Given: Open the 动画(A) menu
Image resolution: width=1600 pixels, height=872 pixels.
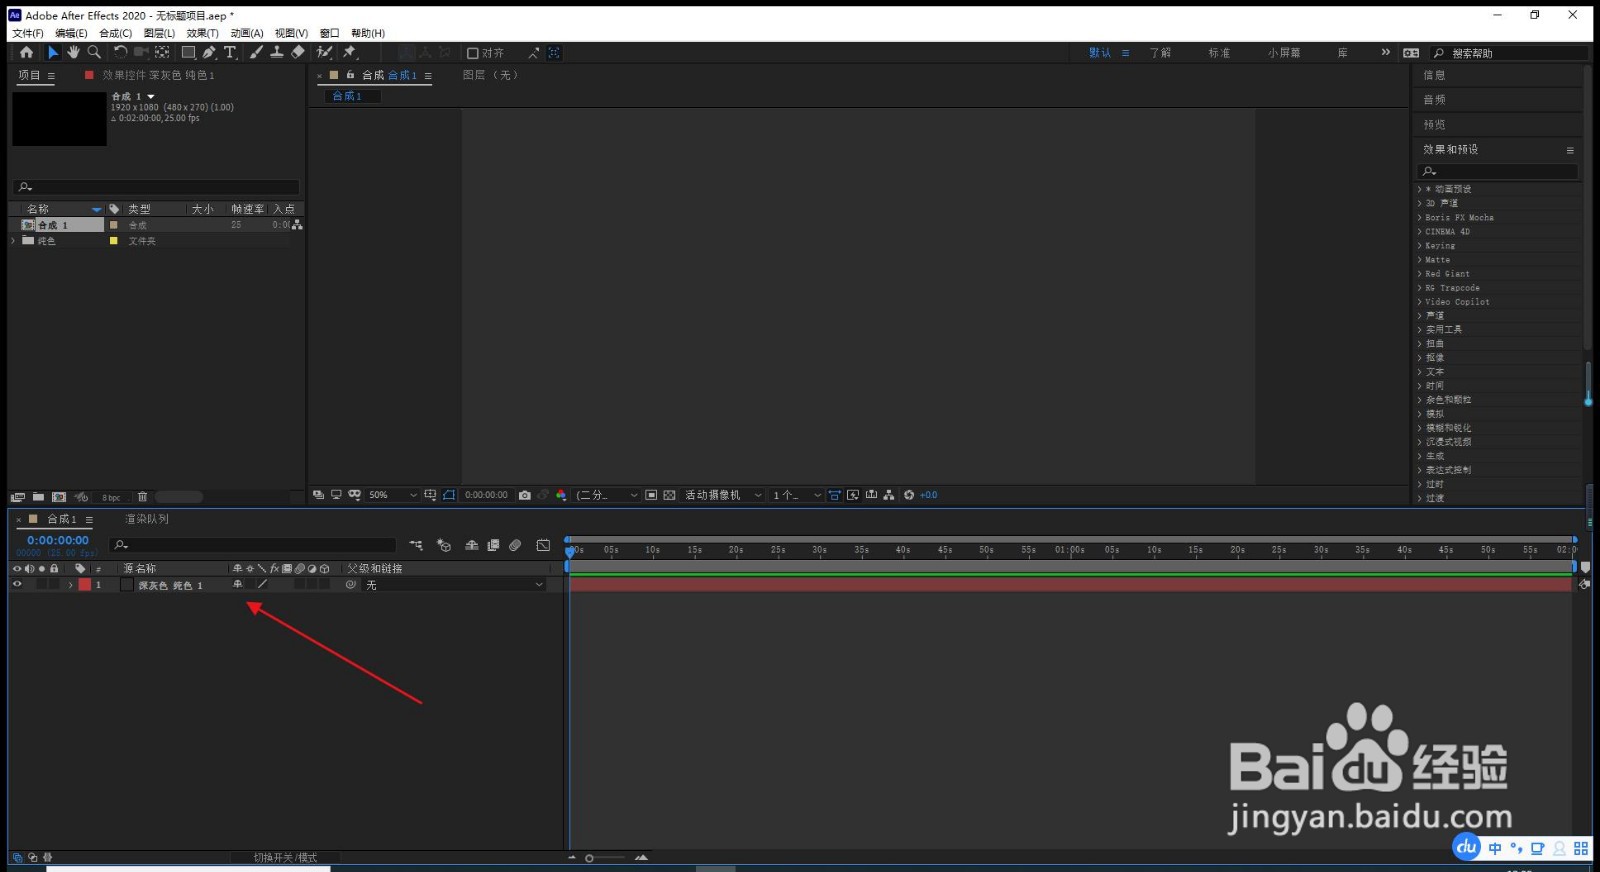Looking at the screenshot, I should coord(247,33).
